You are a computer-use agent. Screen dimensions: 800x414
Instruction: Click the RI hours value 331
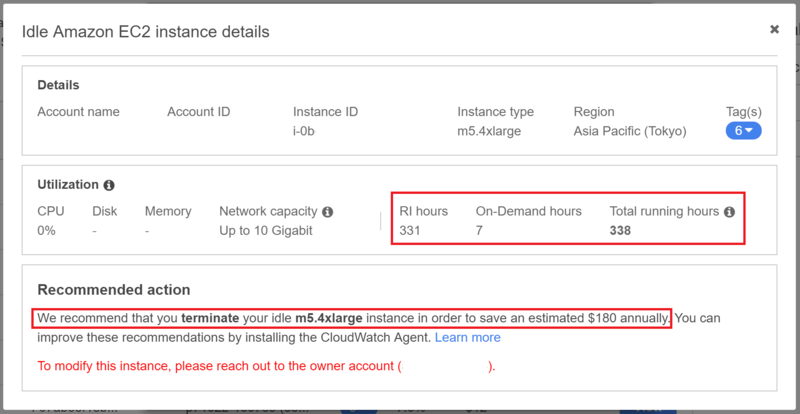pos(410,231)
